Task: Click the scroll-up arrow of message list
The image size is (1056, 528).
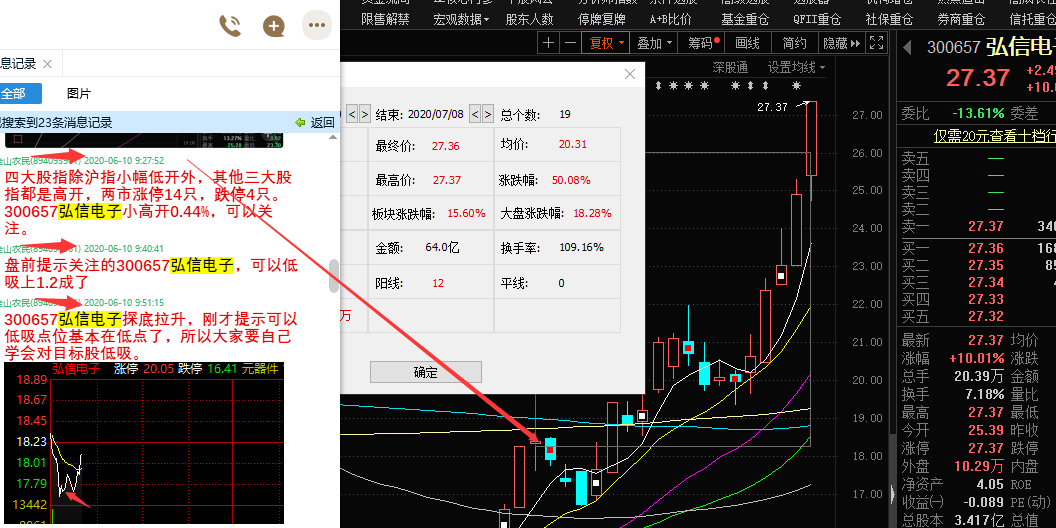Action: pos(333,137)
